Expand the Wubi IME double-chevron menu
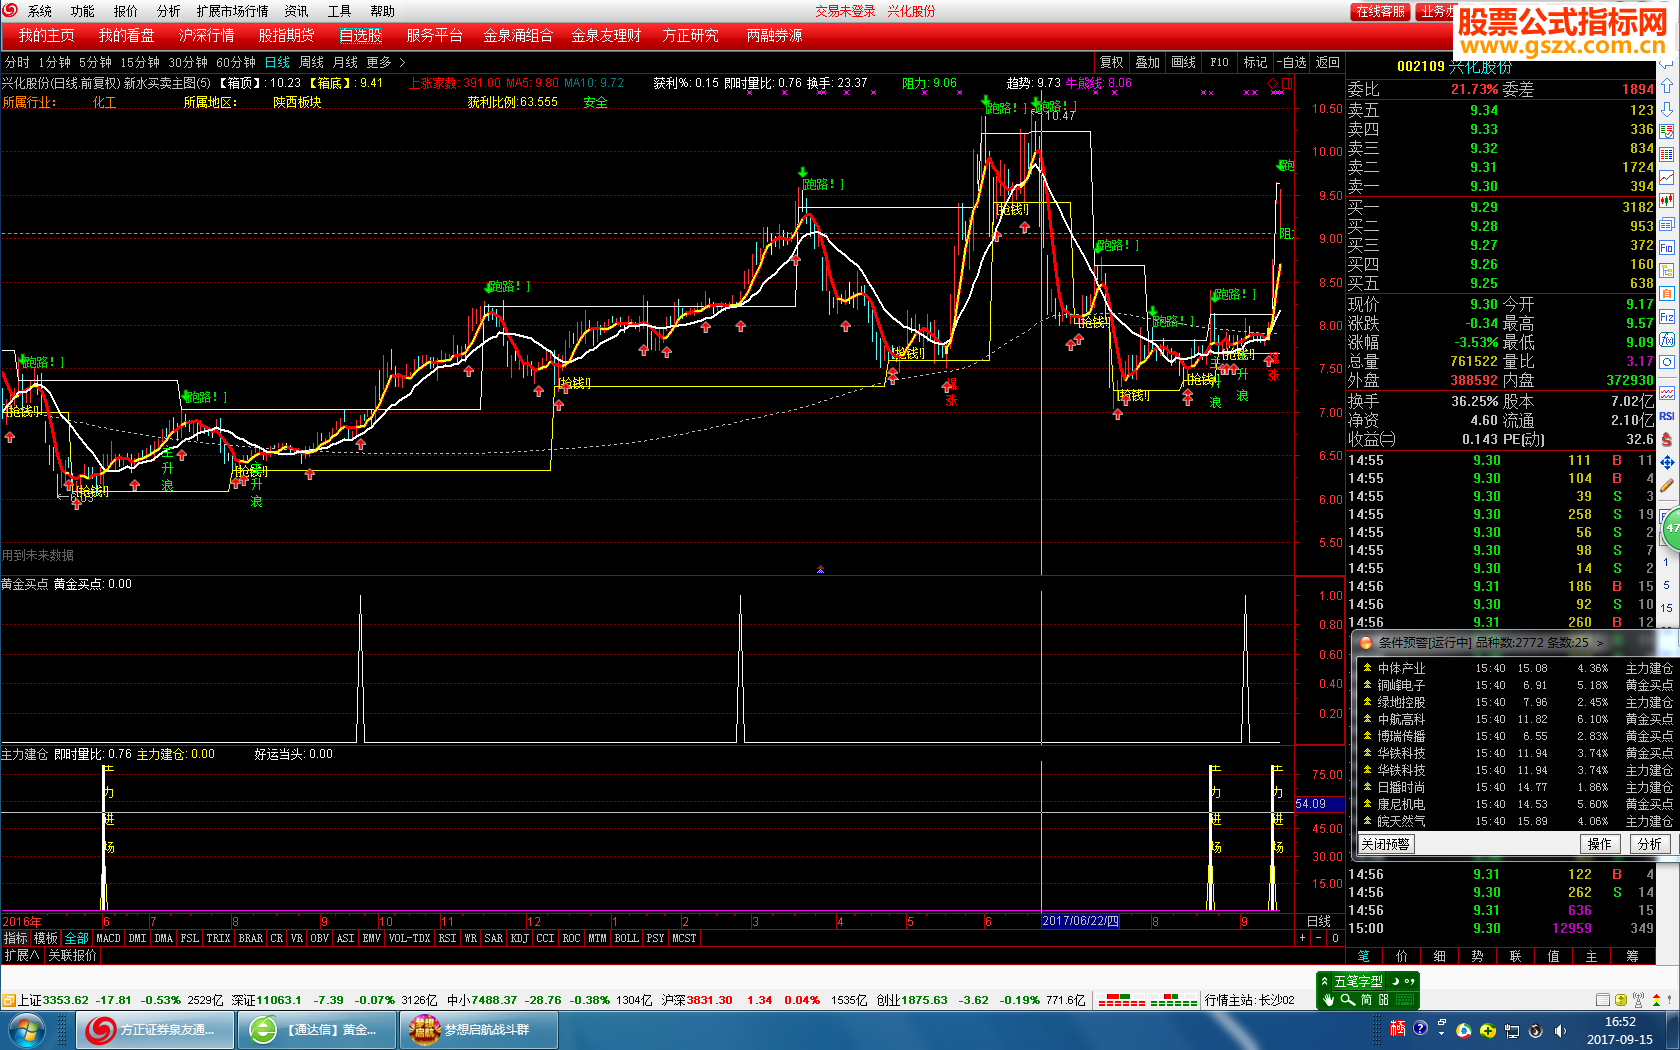Image resolution: width=1680 pixels, height=1050 pixels. pos(1324,981)
